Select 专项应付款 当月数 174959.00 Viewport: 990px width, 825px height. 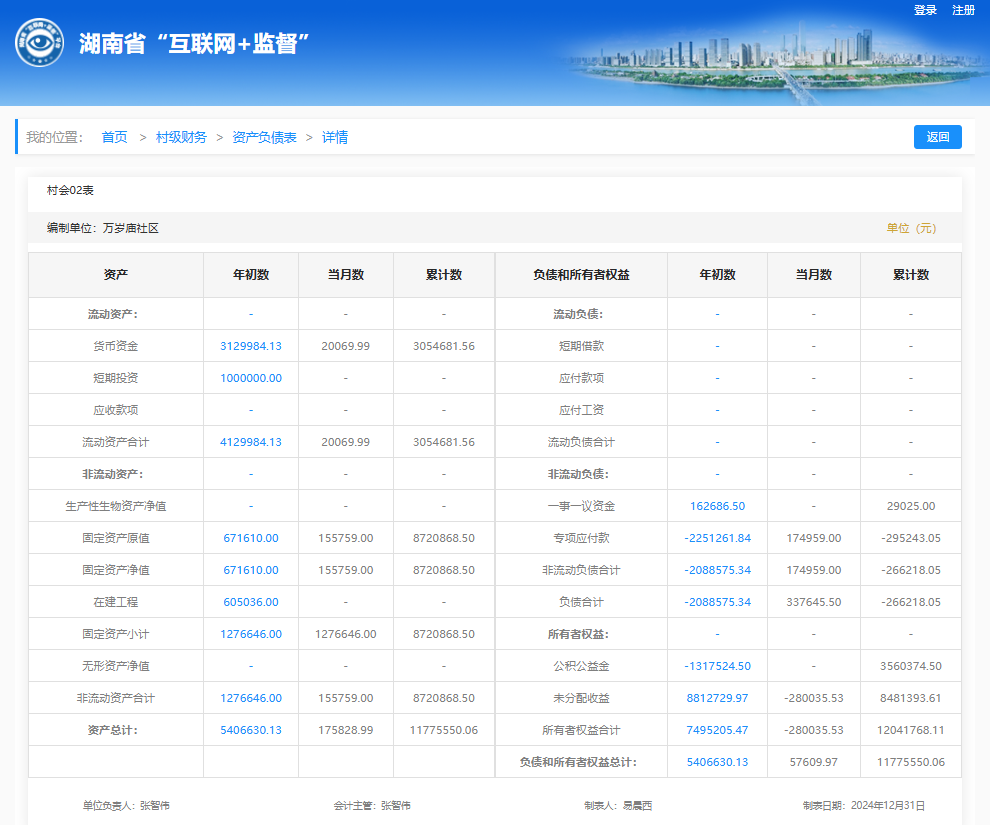[814, 538]
